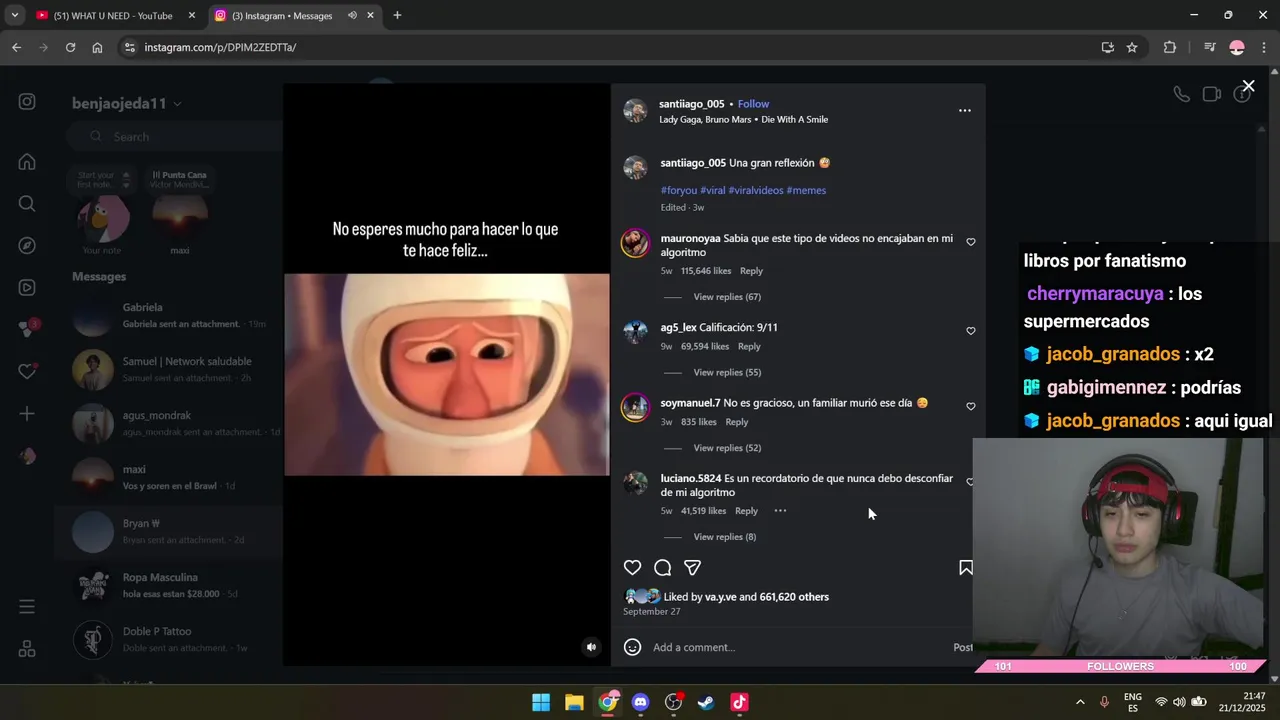Viewport: 1280px width, 720px height.
Task: Submit the comment with Post
Action: (962, 647)
